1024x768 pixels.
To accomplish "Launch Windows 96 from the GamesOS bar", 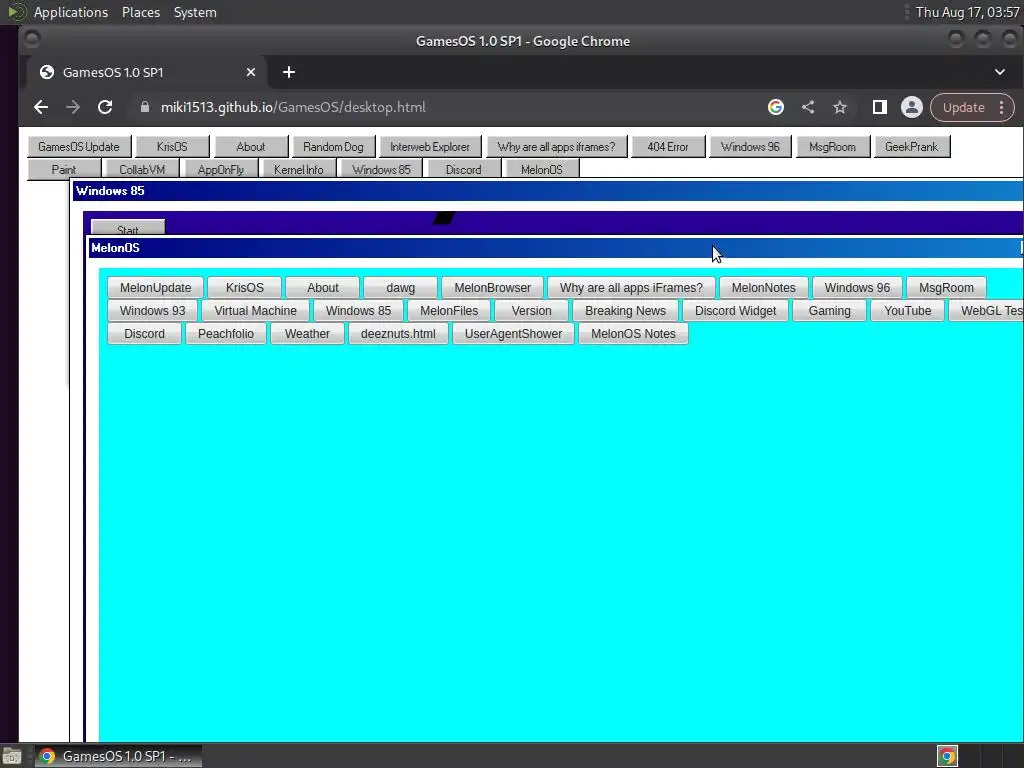I will coord(750,146).
